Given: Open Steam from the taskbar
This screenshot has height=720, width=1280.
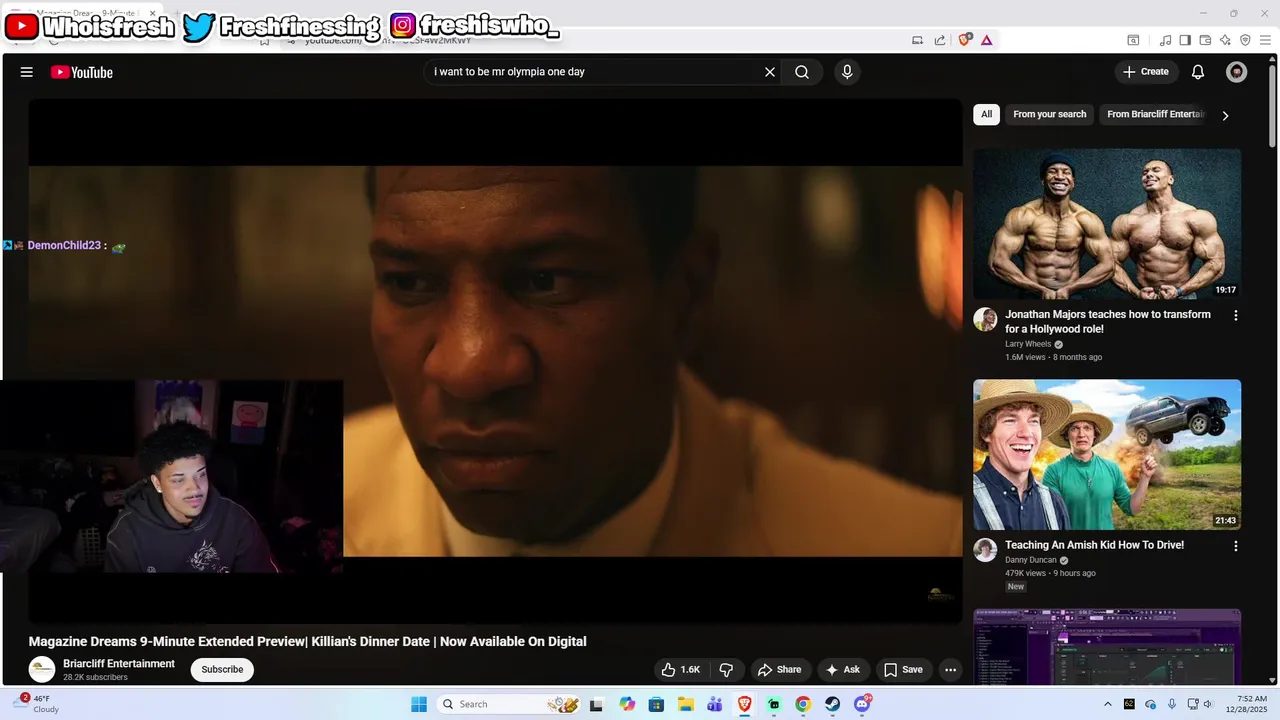Looking at the screenshot, I should tap(832, 704).
